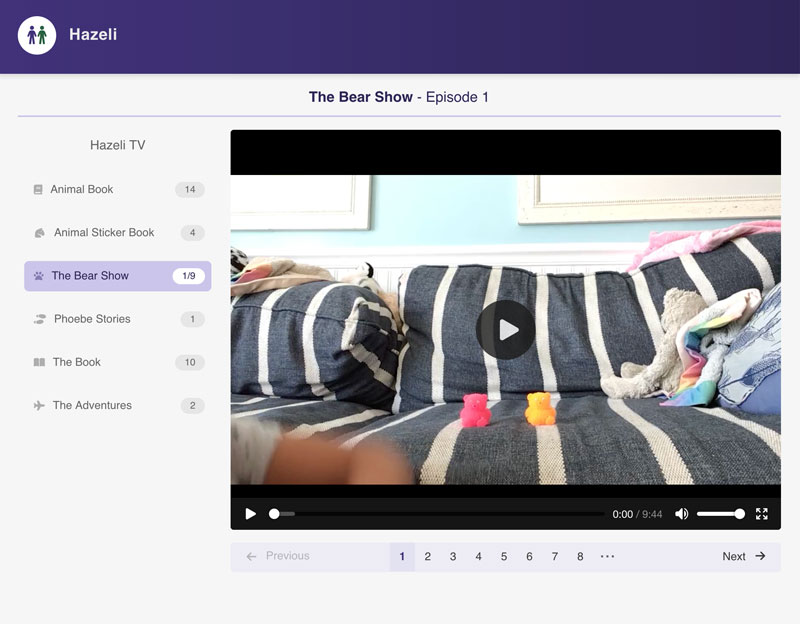
Task: Click the open book icon beside The Book
Action: point(39,362)
